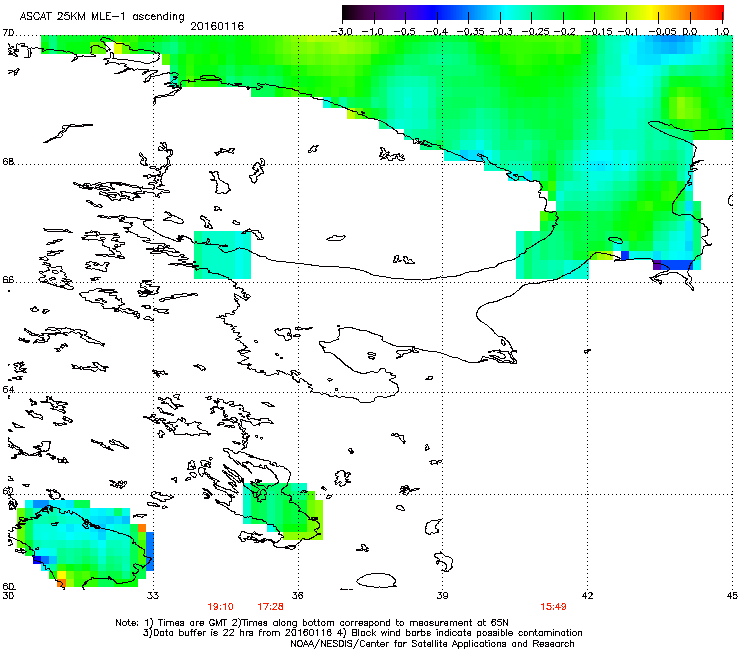This screenshot has width=740, height=650.
Task: Click the -0.25 color scale label
Action: (535, 32)
